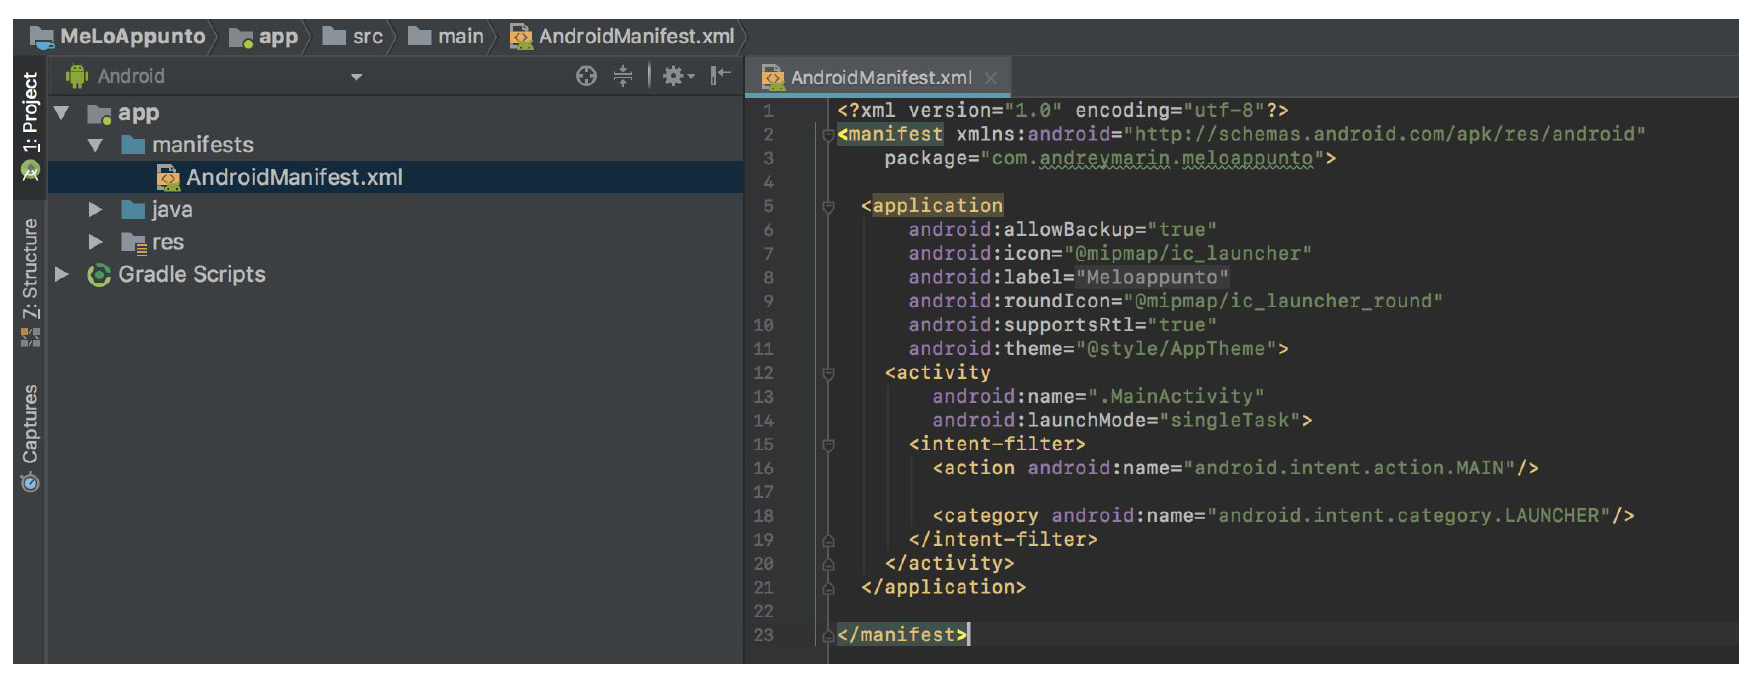This screenshot has width=1760, height=684.
Task: Click AndroidManifest.xml in the breadcrumb
Action: tap(636, 37)
